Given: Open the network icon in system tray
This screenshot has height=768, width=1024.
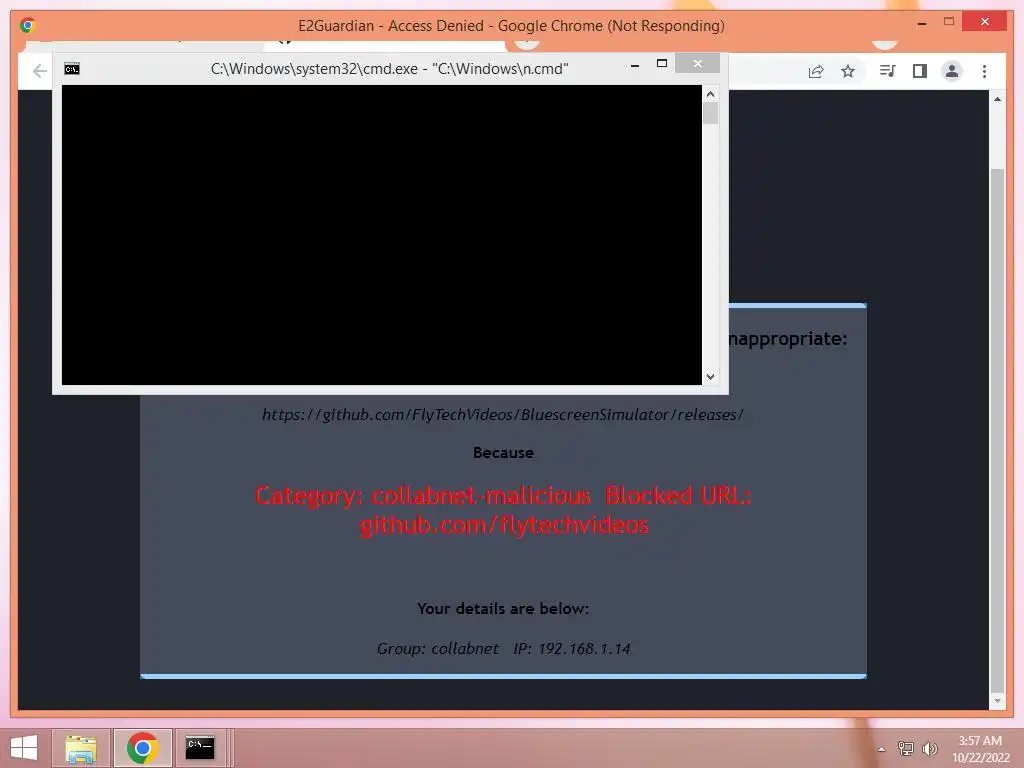Looking at the screenshot, I should click(x=906, y=748).
